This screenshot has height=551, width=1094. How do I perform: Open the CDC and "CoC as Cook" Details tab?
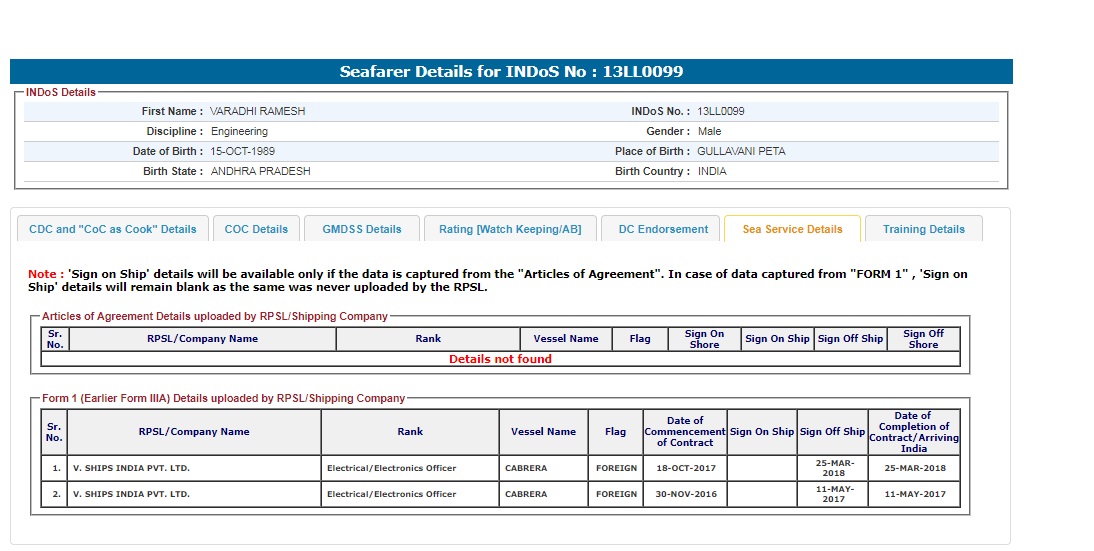(113, 229)
